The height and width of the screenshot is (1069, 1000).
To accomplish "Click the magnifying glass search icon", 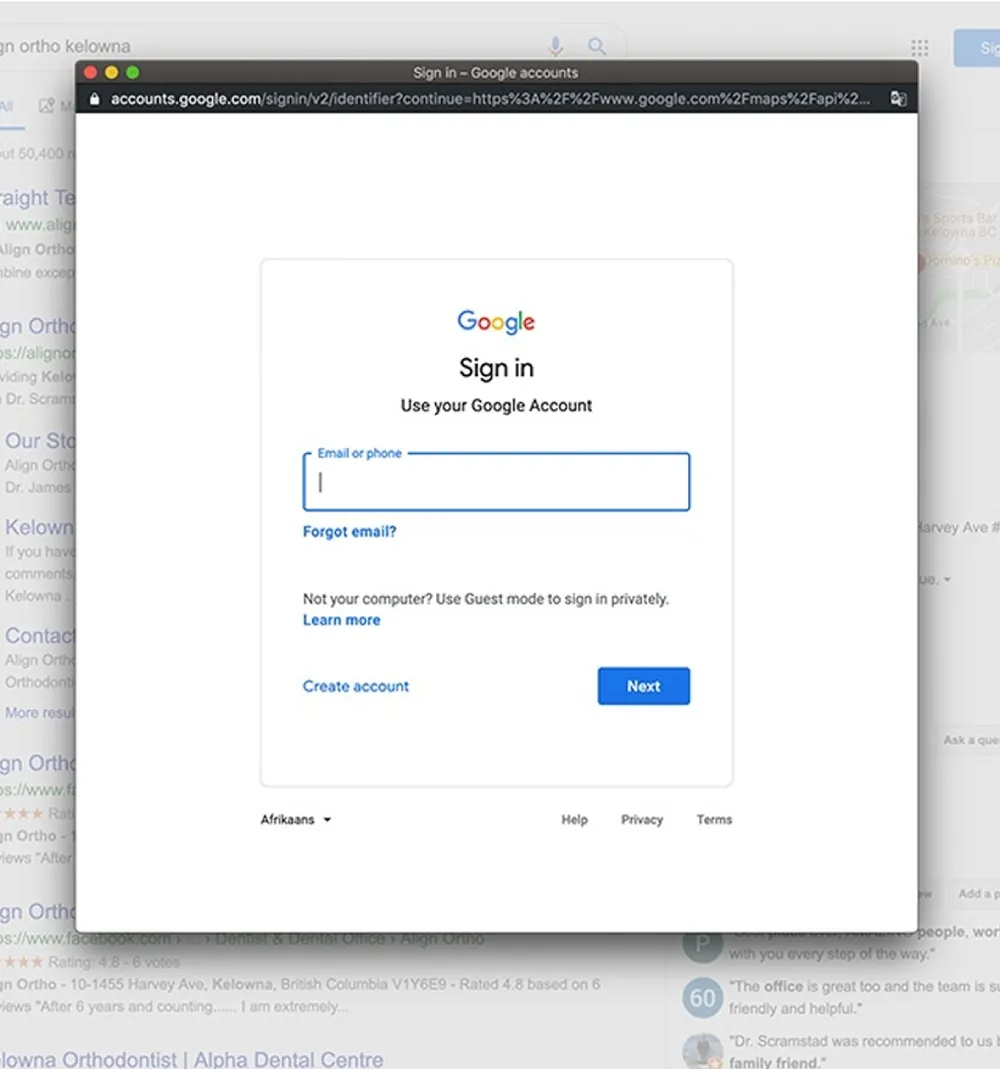I will coord(596,46).
